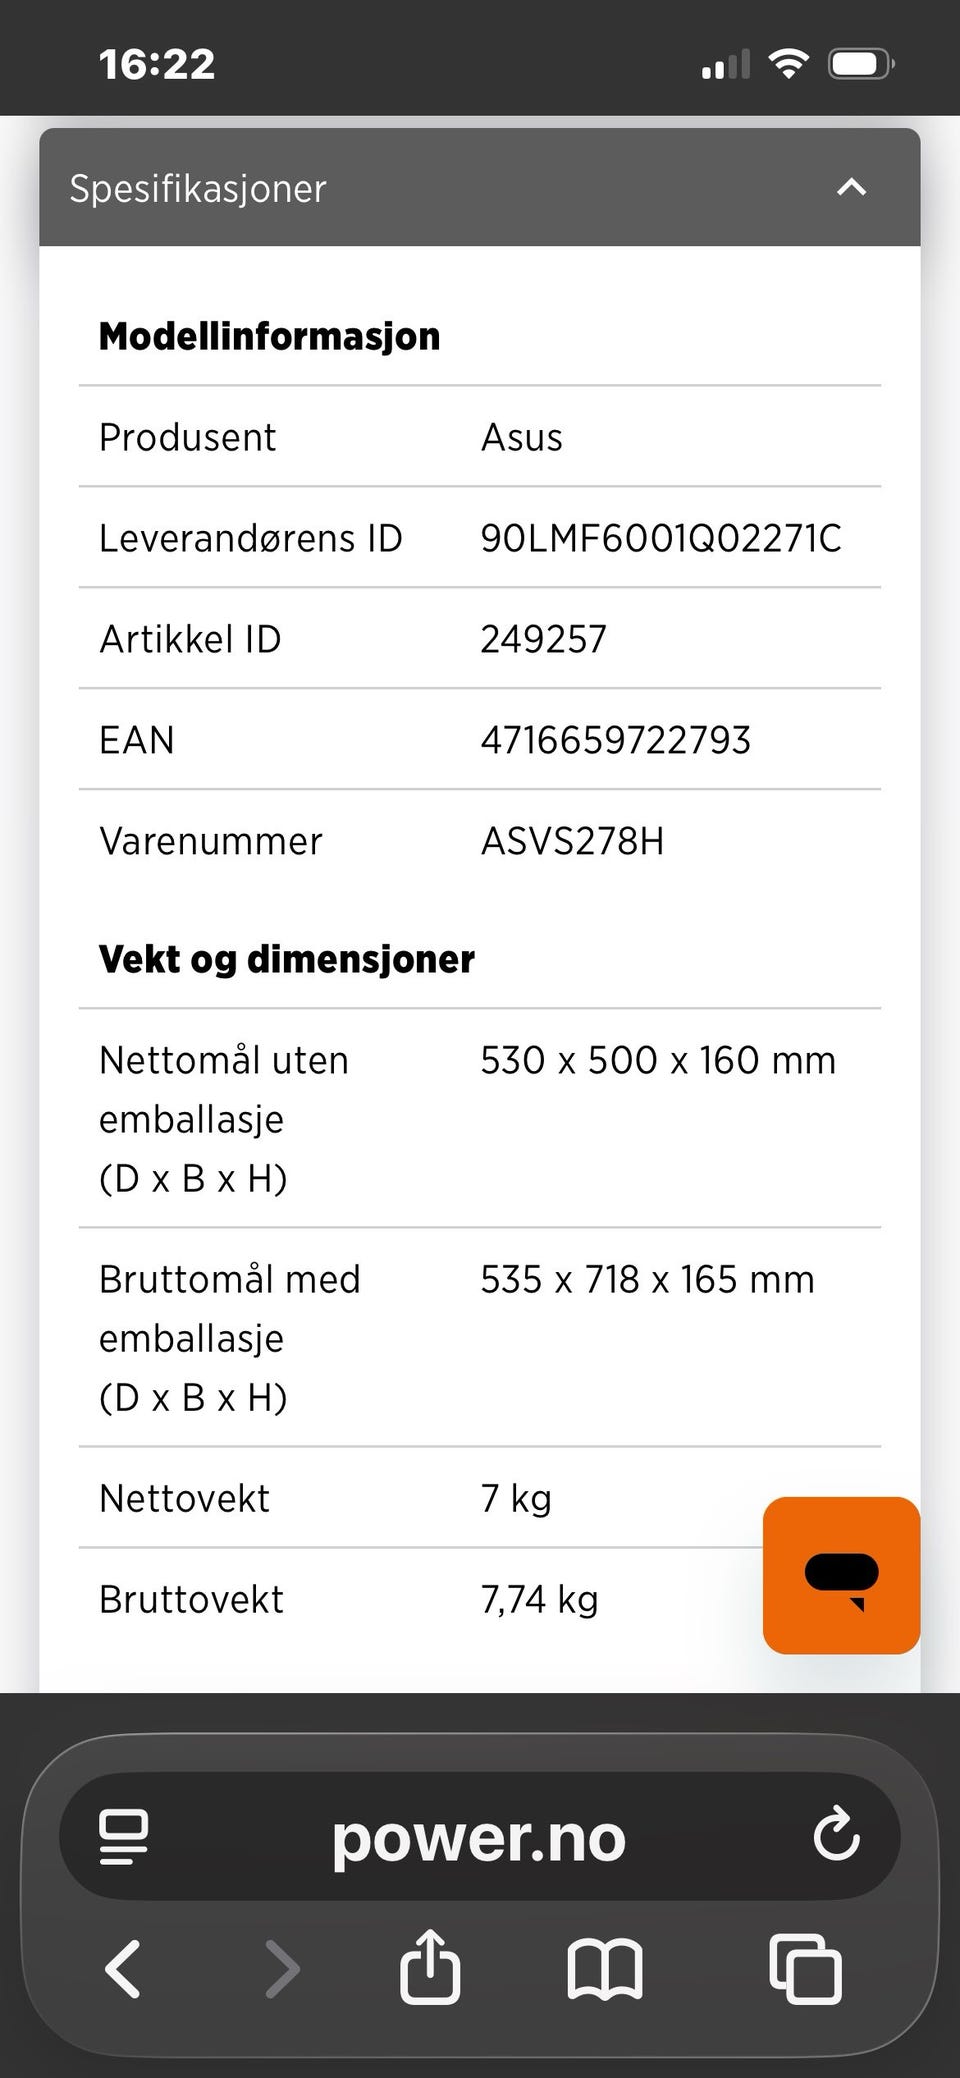Go back to previous page

(123, 1968)
